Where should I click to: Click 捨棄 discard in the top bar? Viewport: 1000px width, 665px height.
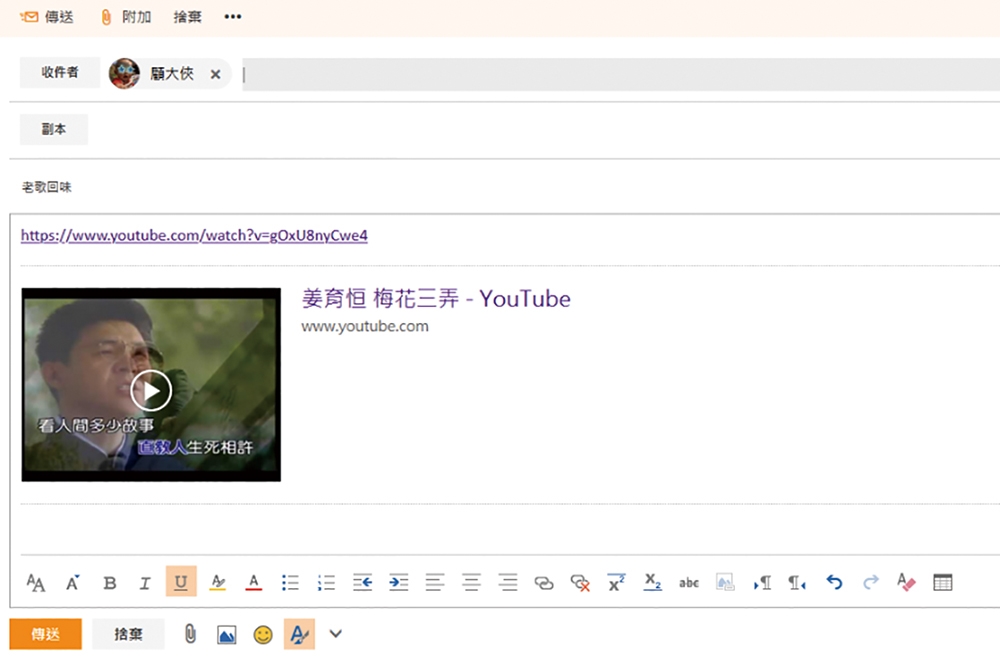click(188, 17)
